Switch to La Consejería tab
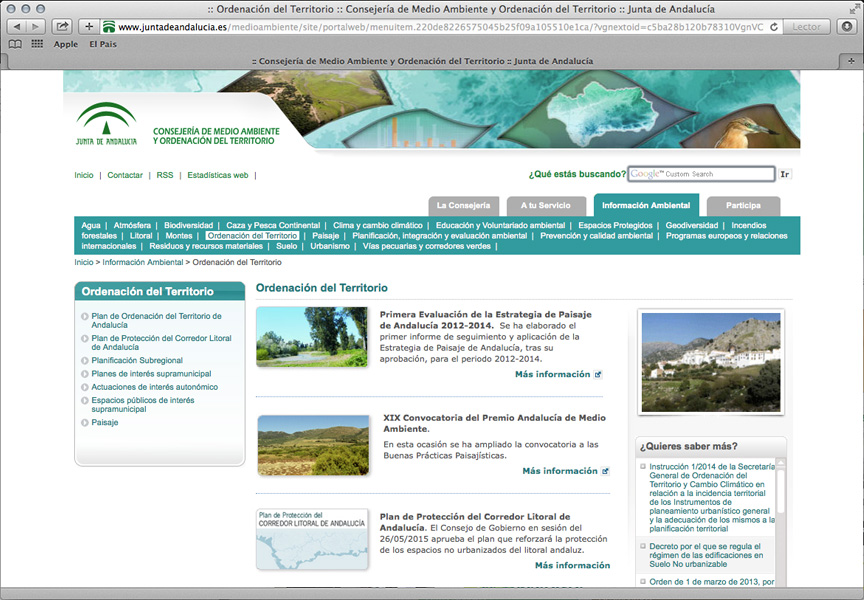Screen dimensions: 864x600 click(463, 205)
